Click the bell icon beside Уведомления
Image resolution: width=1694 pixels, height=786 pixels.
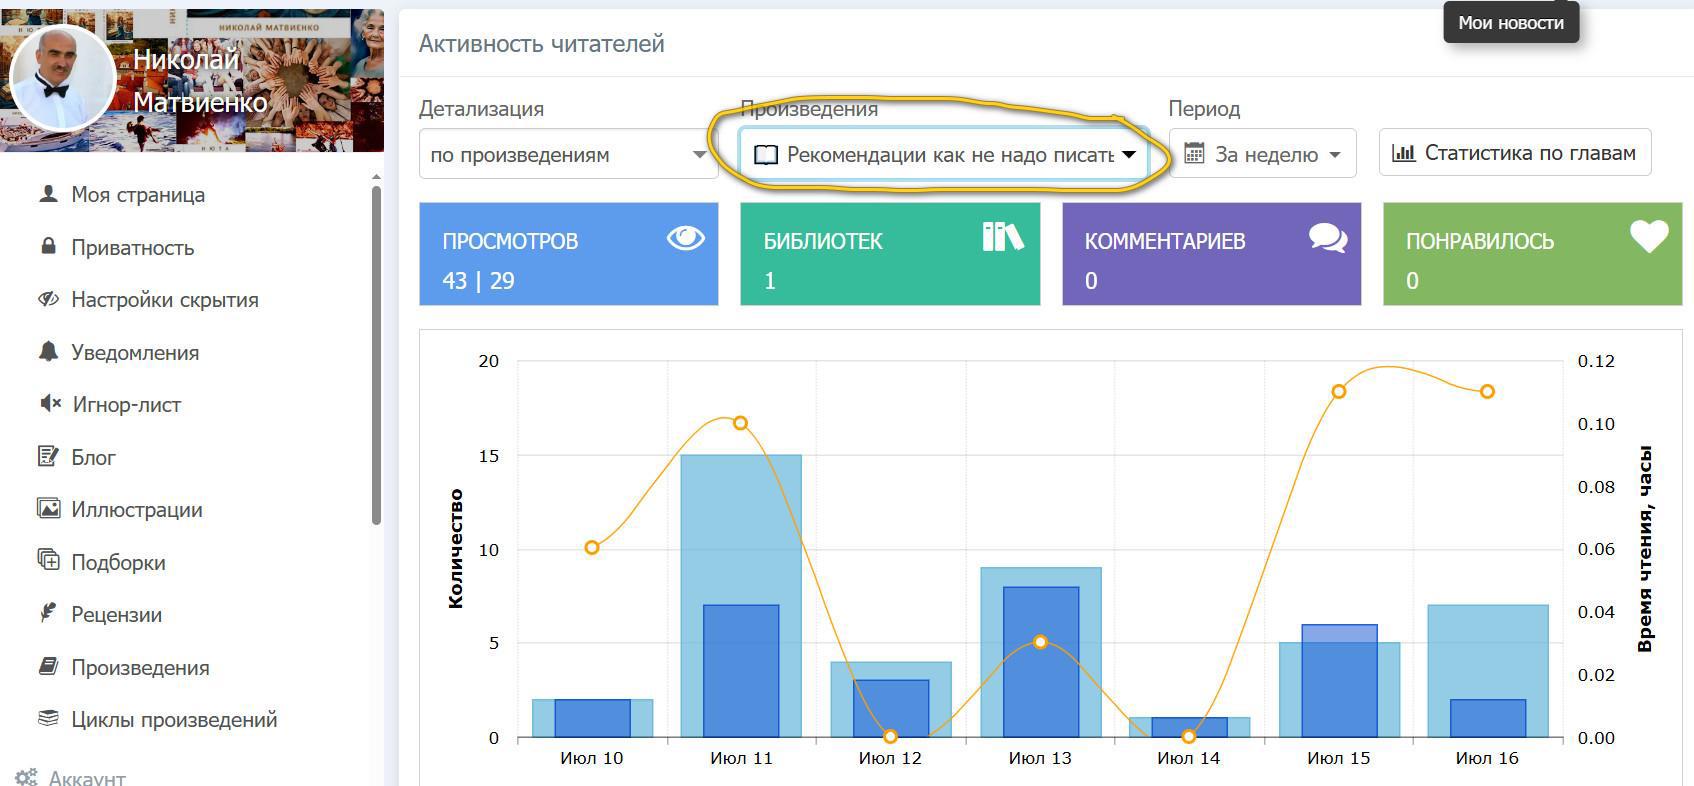[x=48, y=352]
